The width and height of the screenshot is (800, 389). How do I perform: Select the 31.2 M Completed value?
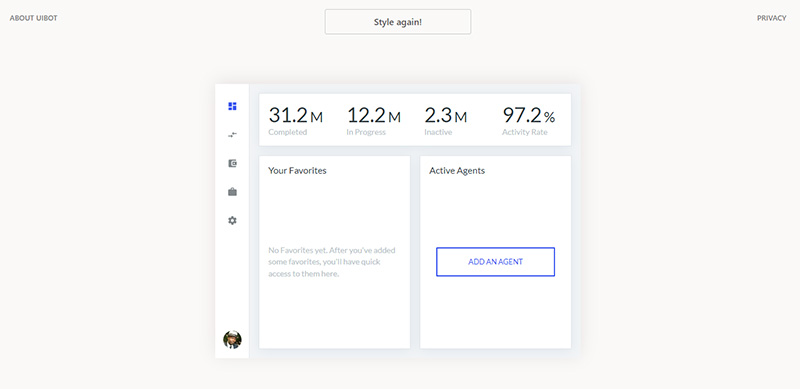[296, 115]
